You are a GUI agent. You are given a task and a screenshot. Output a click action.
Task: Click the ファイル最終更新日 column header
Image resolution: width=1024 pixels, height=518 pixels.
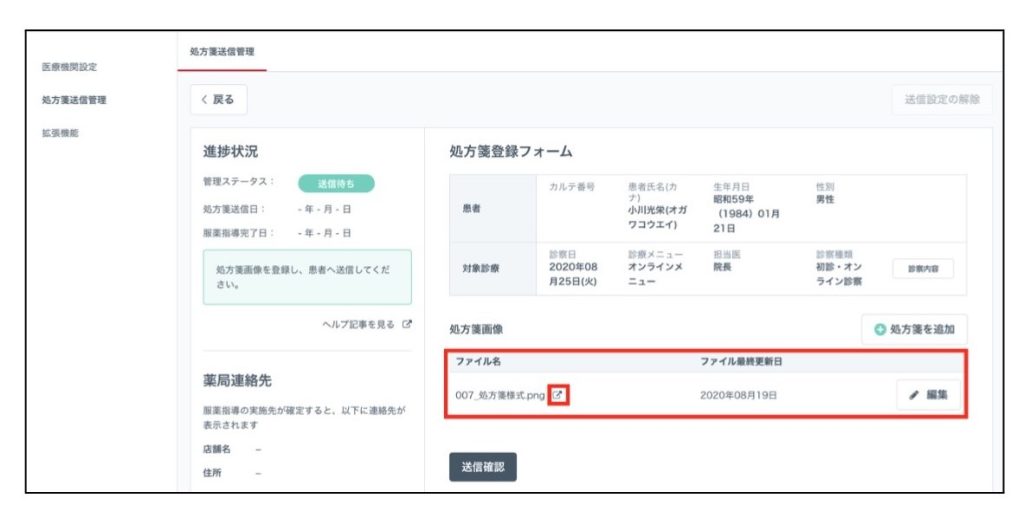[x=747, y=360]
